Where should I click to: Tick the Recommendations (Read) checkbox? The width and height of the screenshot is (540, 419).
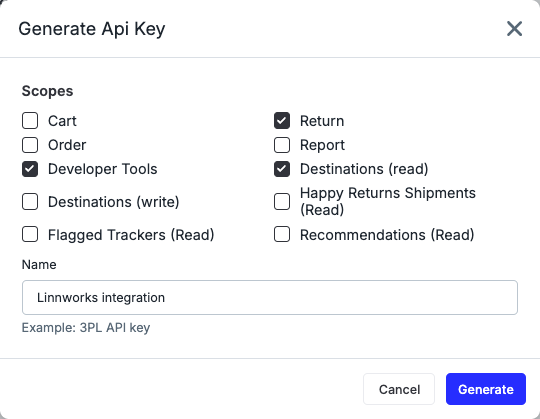click(282, 235)
